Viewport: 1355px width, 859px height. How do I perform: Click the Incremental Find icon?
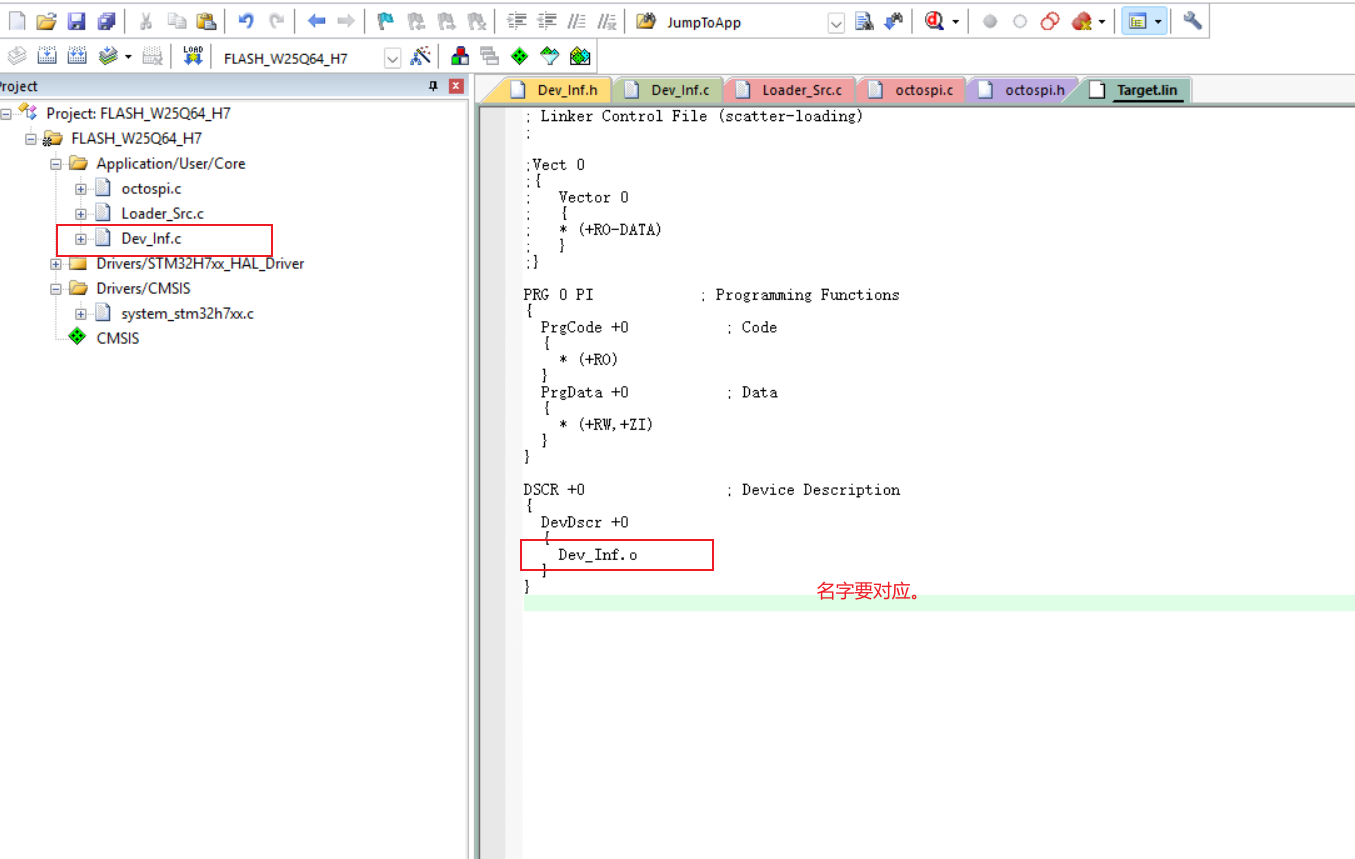click(x=894, y=21)
